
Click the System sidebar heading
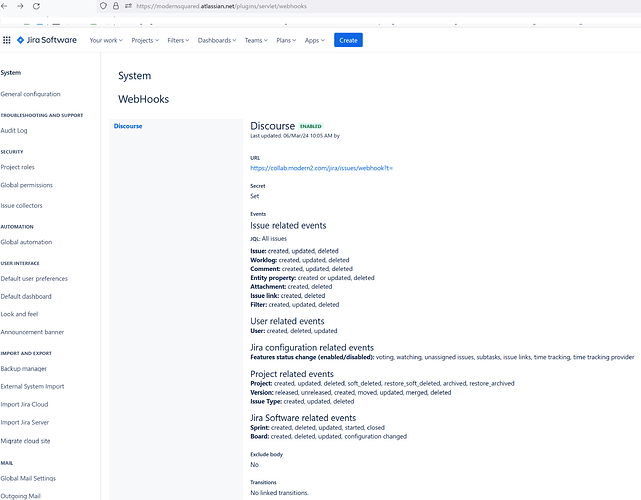(11, 73)
